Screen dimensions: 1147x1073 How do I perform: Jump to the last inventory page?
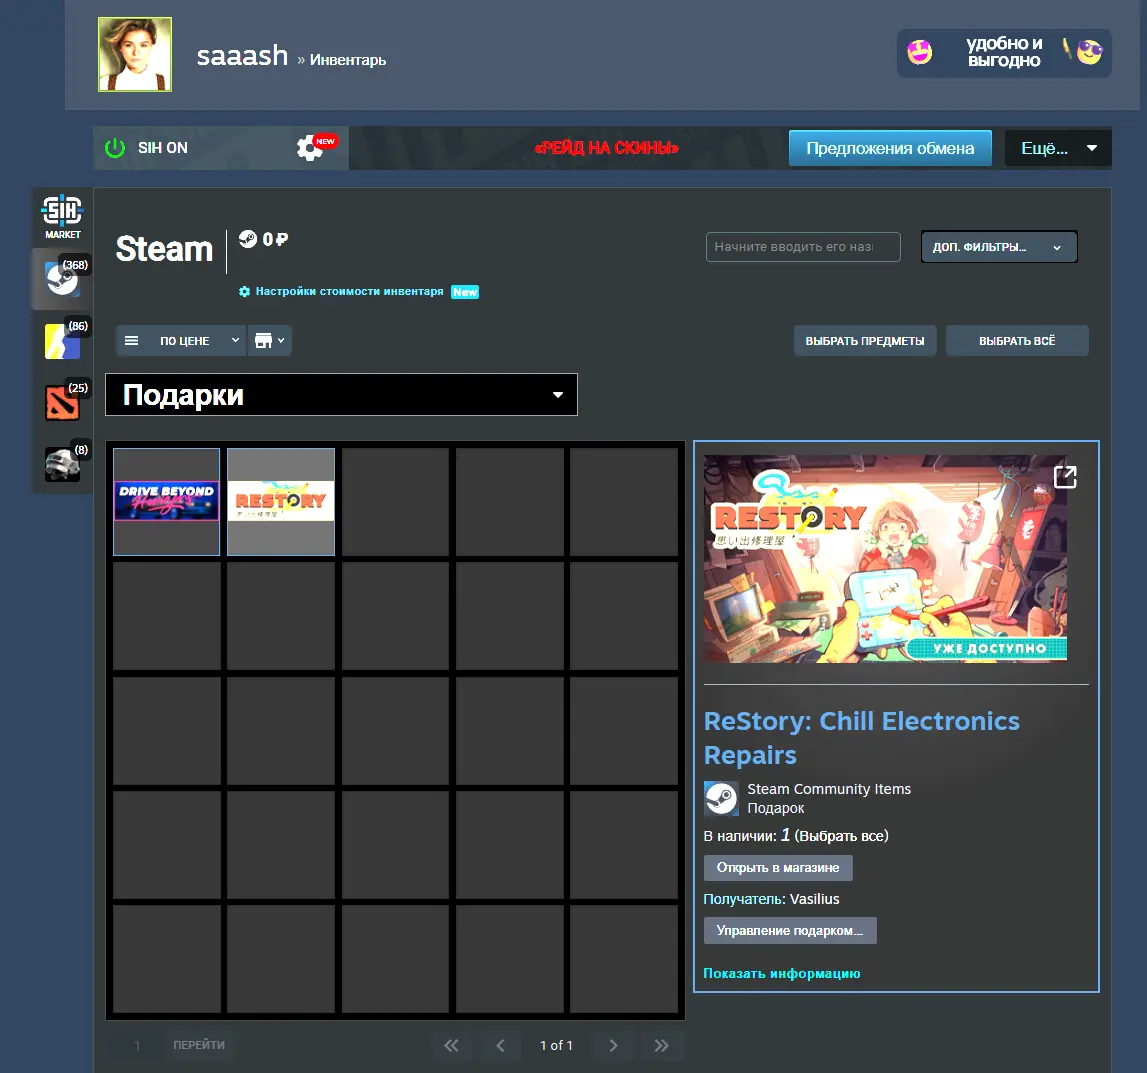tap(661, 1045)
